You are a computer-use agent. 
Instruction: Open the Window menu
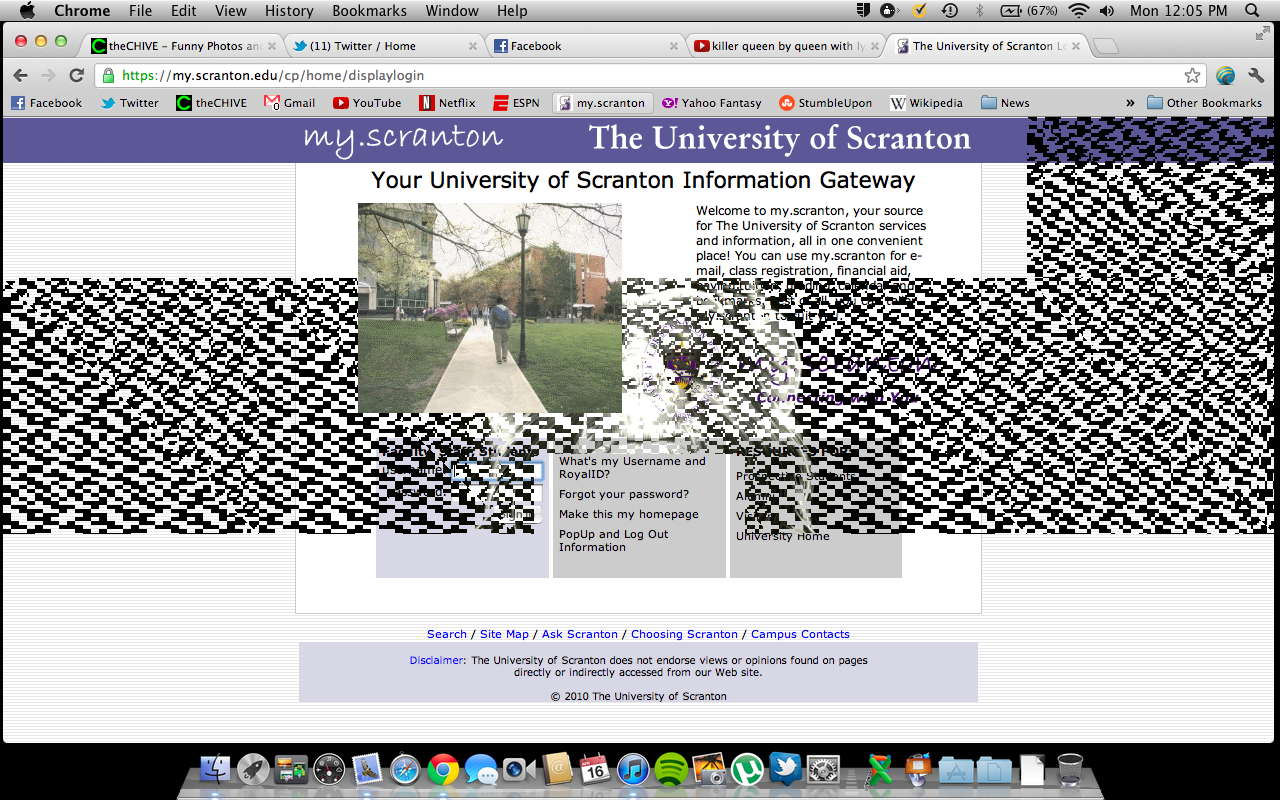pos(452,11)
